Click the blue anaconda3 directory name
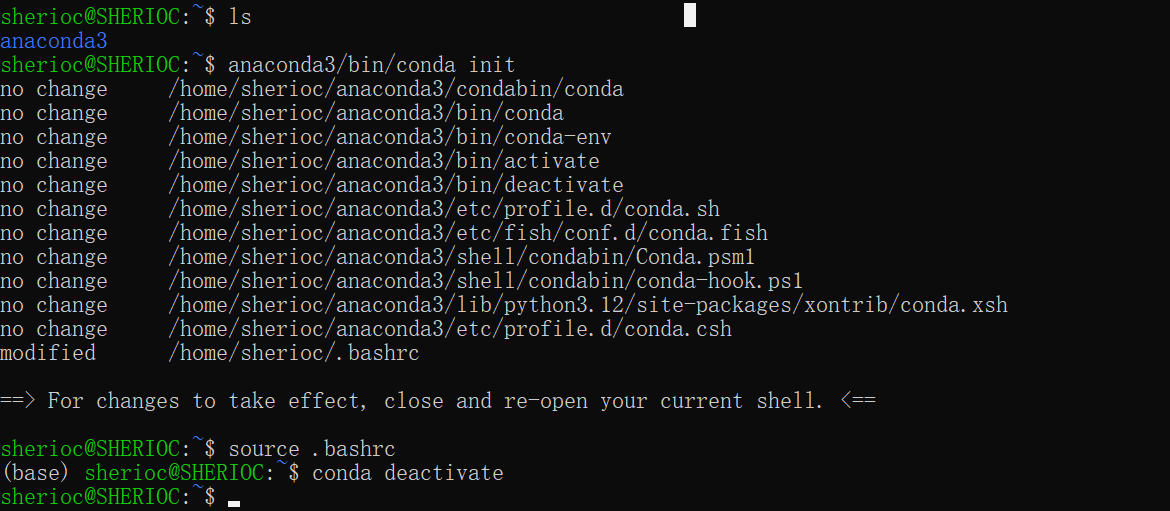Screen dimensions: 1170x511 tap(53, 41)
